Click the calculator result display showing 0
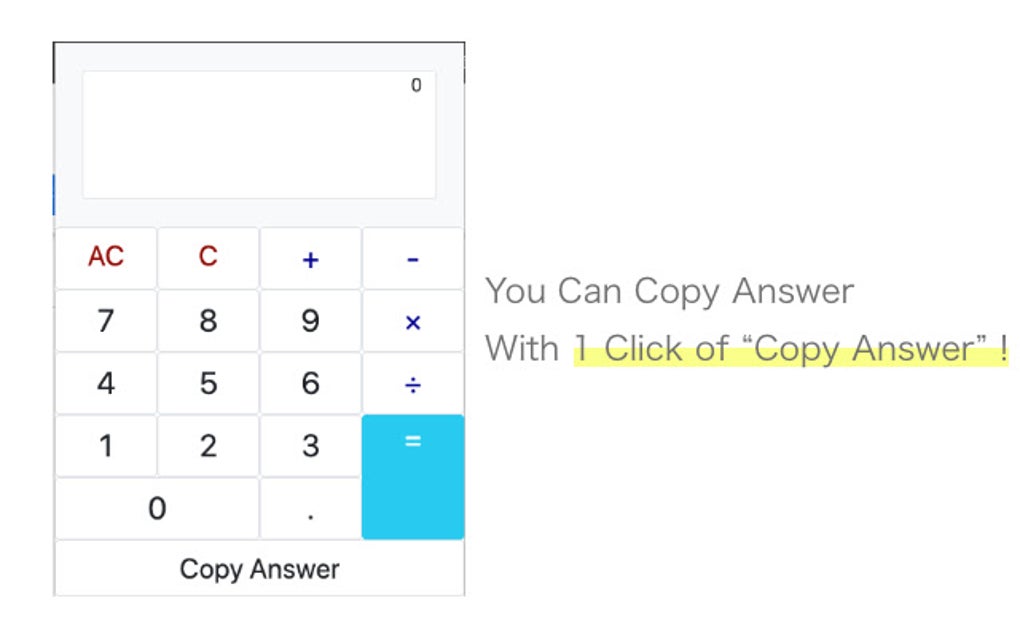This screenshot has width=1020, height=638. pyautogui.click(x=260, y=130)
